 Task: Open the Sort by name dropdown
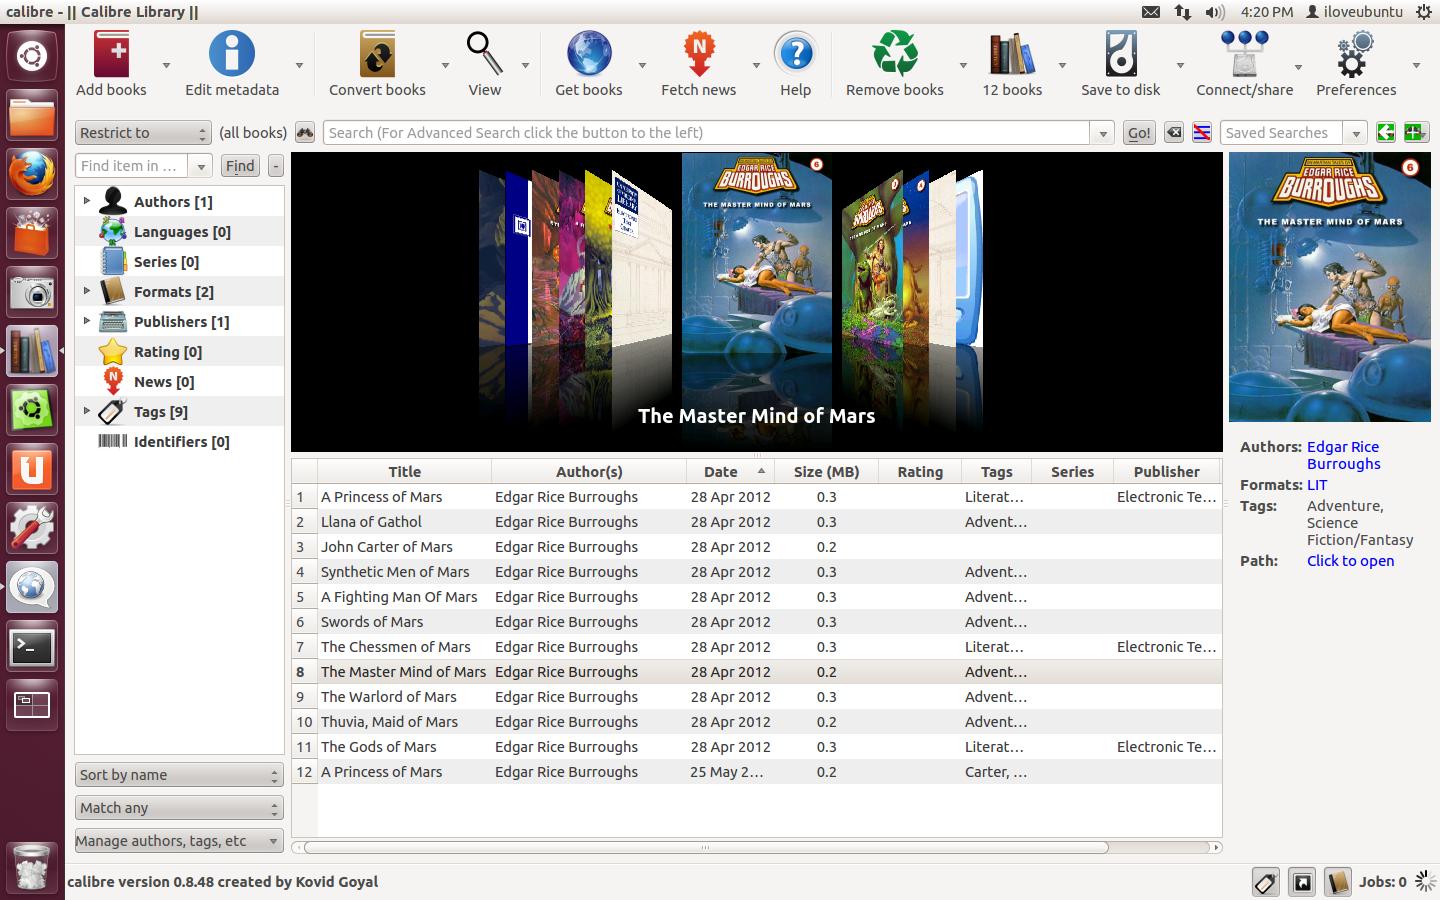click(x=179, y=775)
